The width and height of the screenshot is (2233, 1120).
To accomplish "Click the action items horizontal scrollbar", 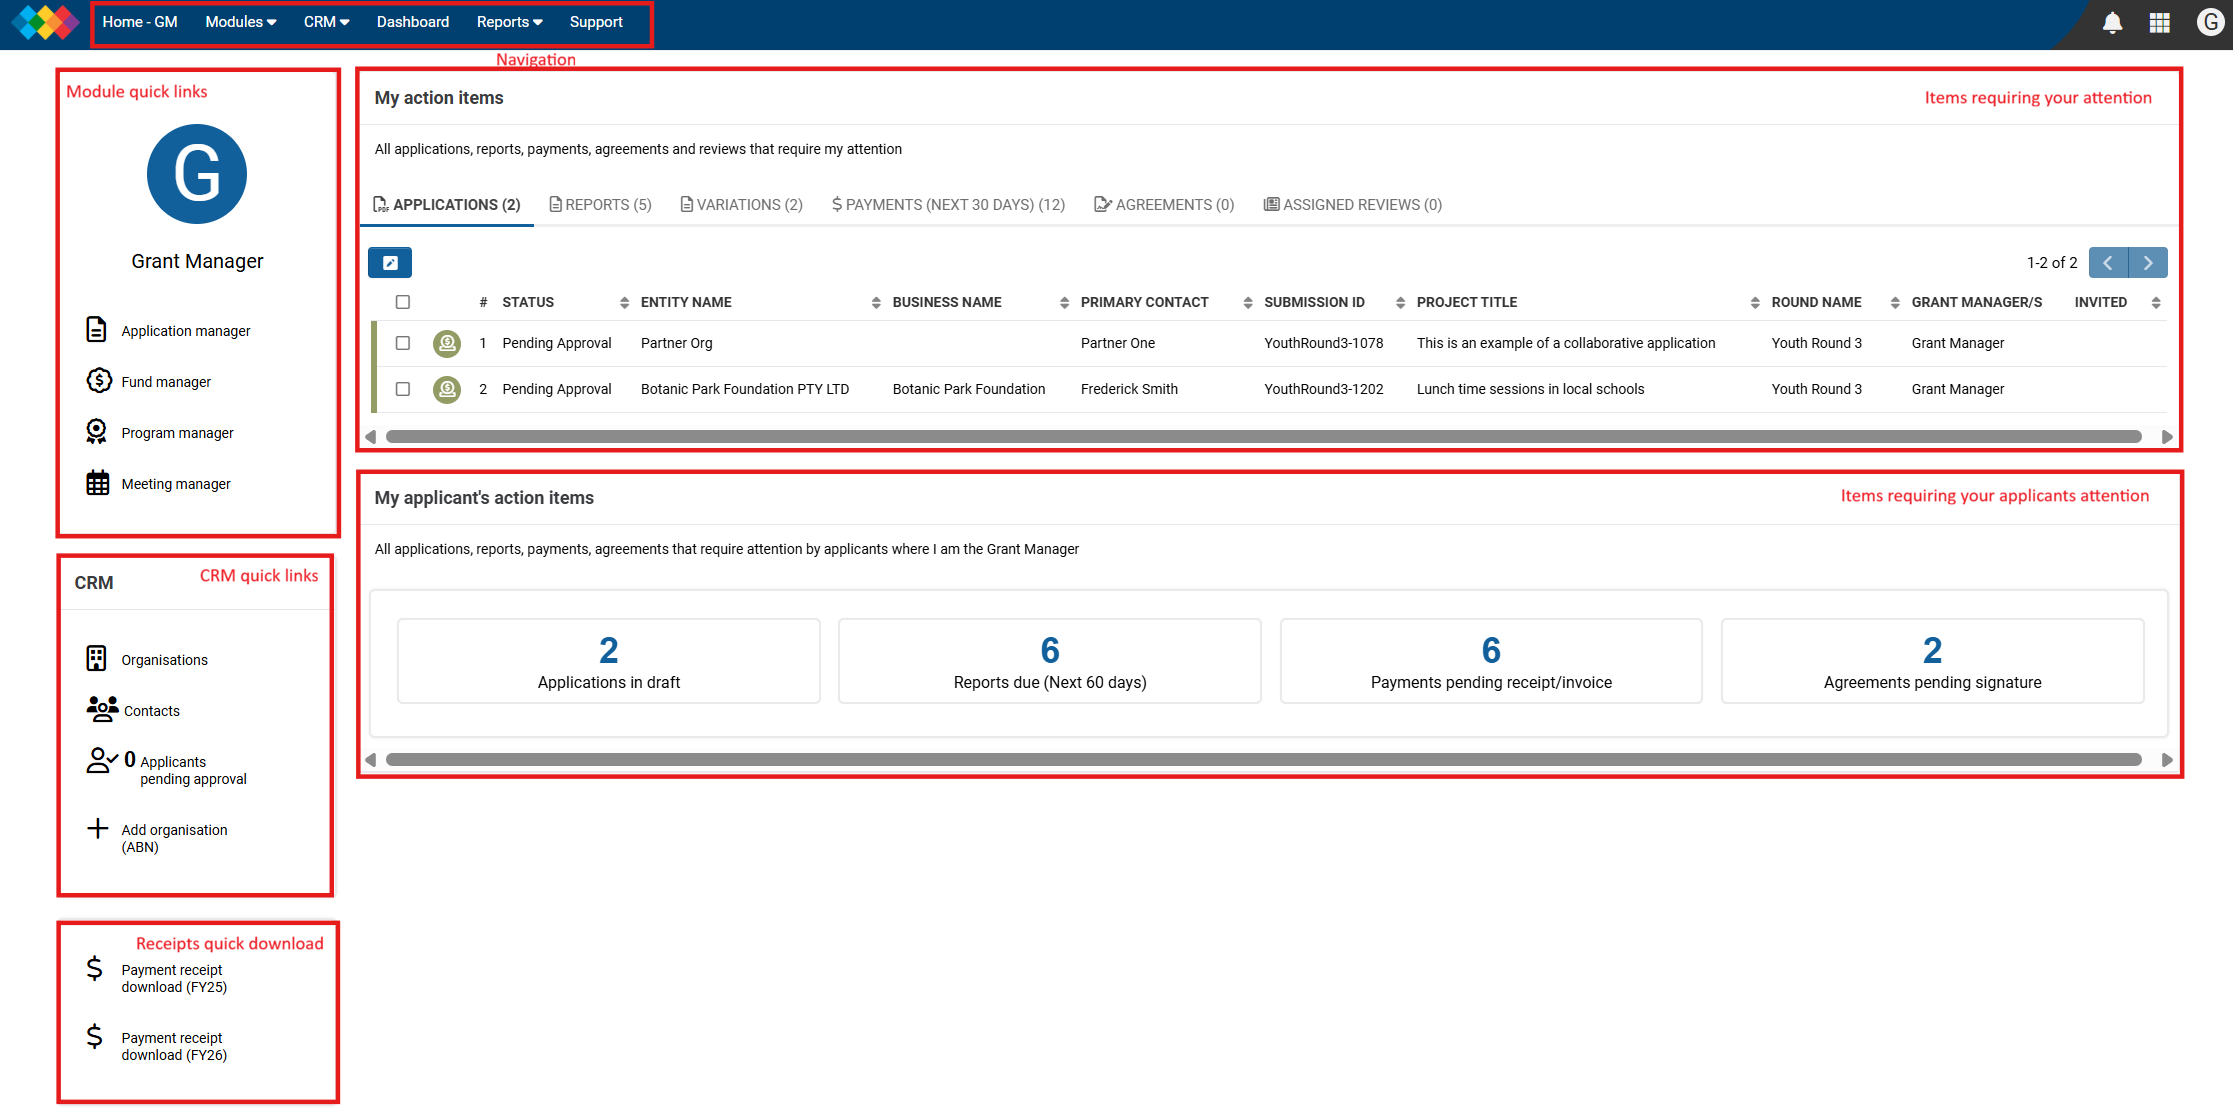I will (x=1263, y=437).
